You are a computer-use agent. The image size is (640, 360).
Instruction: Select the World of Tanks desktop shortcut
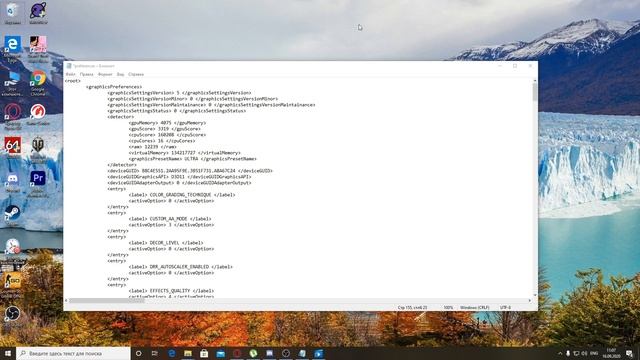coord(38,149)
